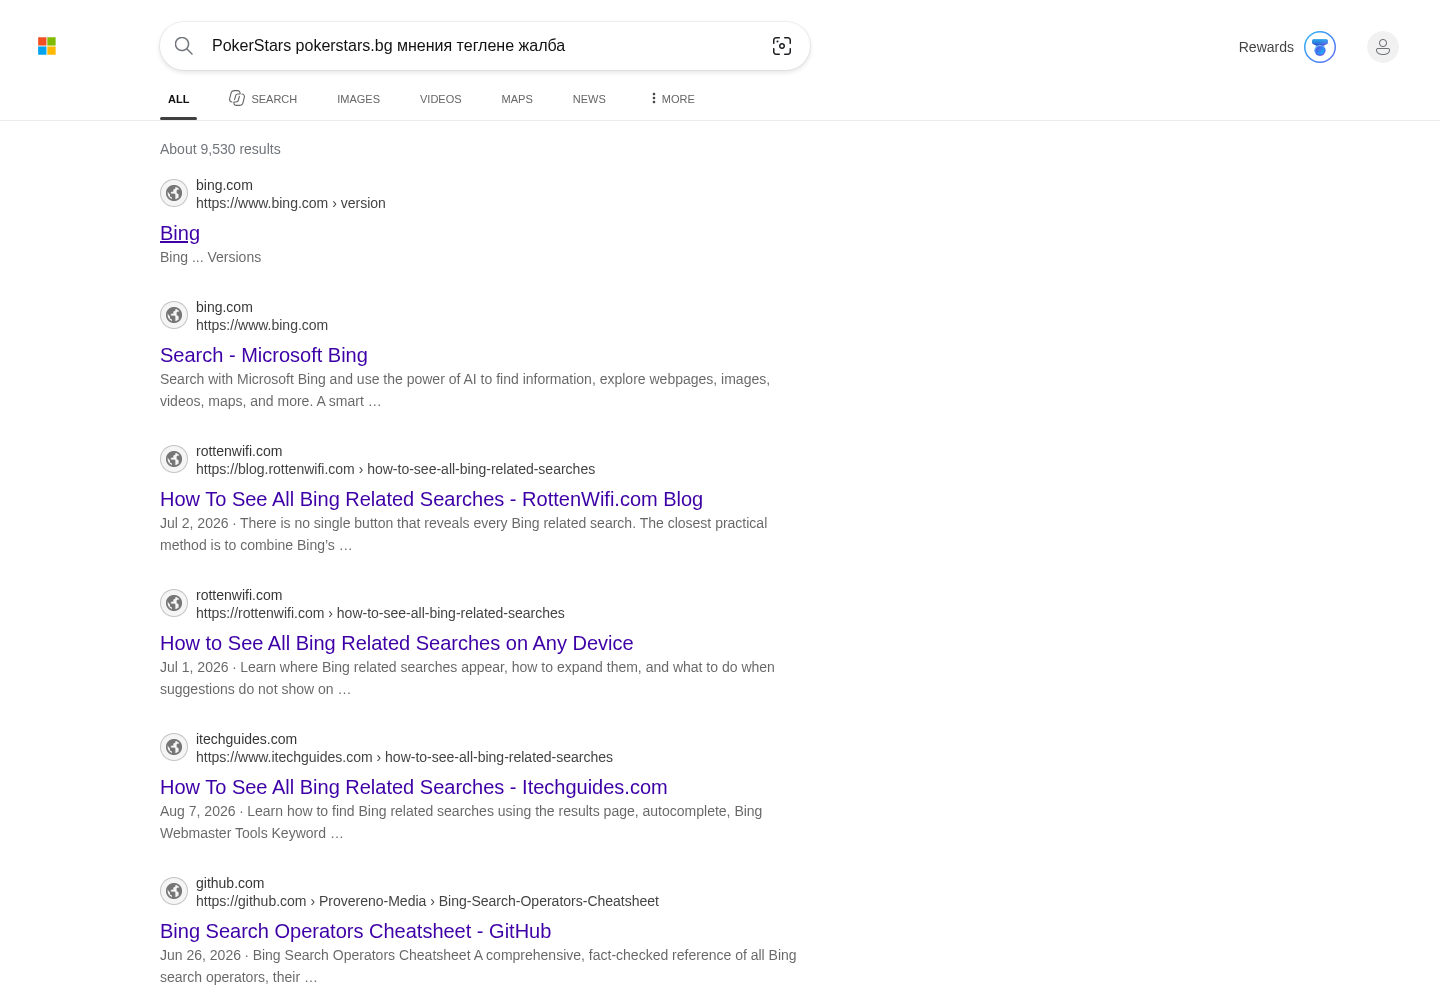Open Search - Microsoft Bing result
The height and width of the screenshot is (1000, 1440).
264,355
